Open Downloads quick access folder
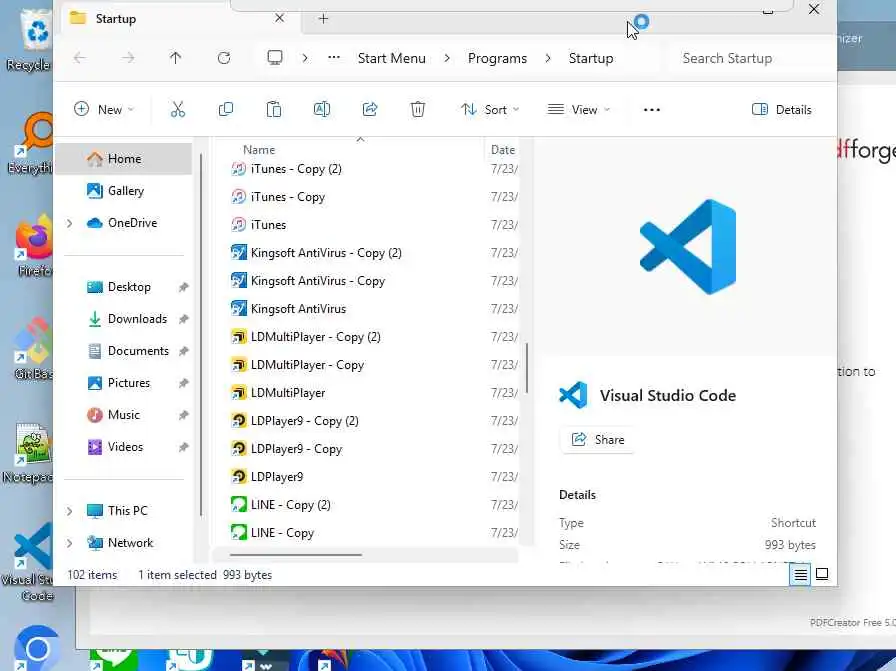This screenshot has width=896, height=671. point(137,319)
